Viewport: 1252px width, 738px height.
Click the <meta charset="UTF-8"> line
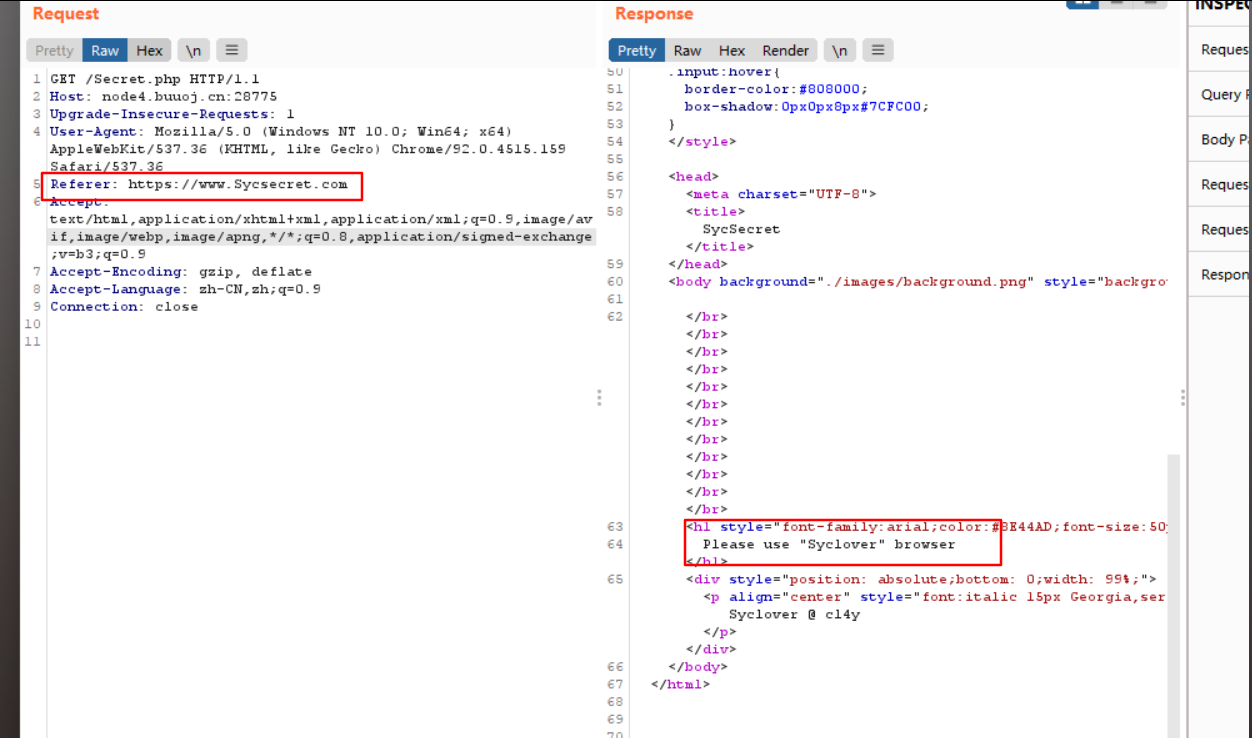pos(780,194)
